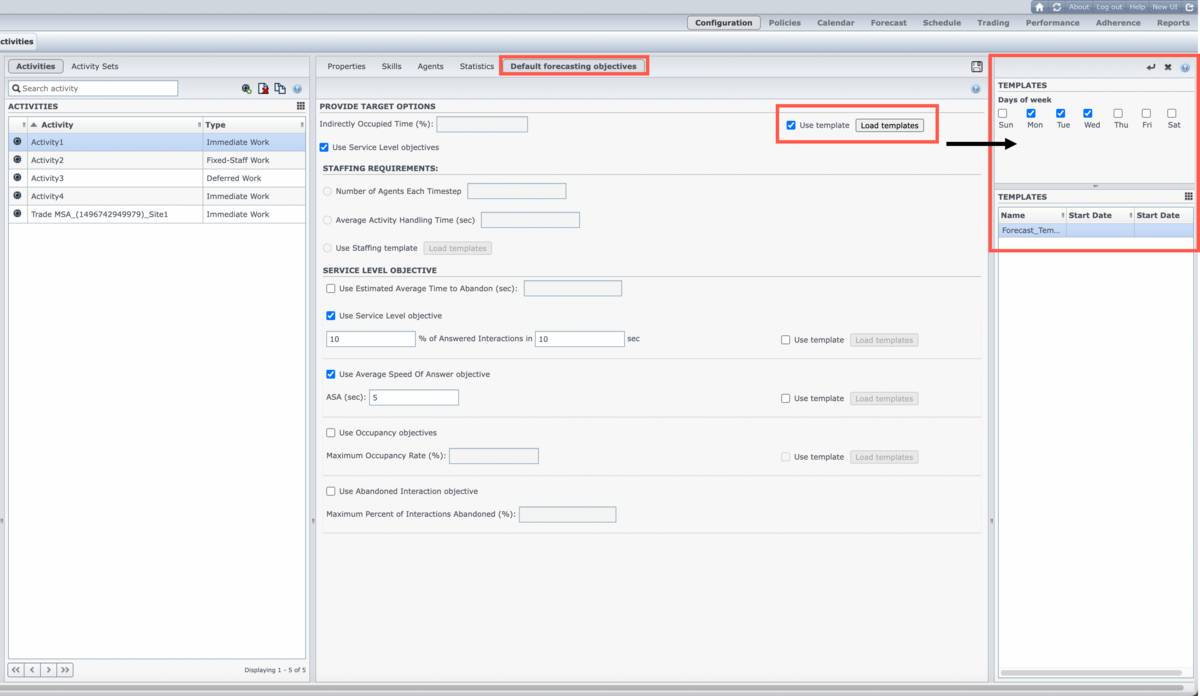Enable the Thu day checkbox
This screenshot has height=696, width=1200.
tap(1118, 114)
